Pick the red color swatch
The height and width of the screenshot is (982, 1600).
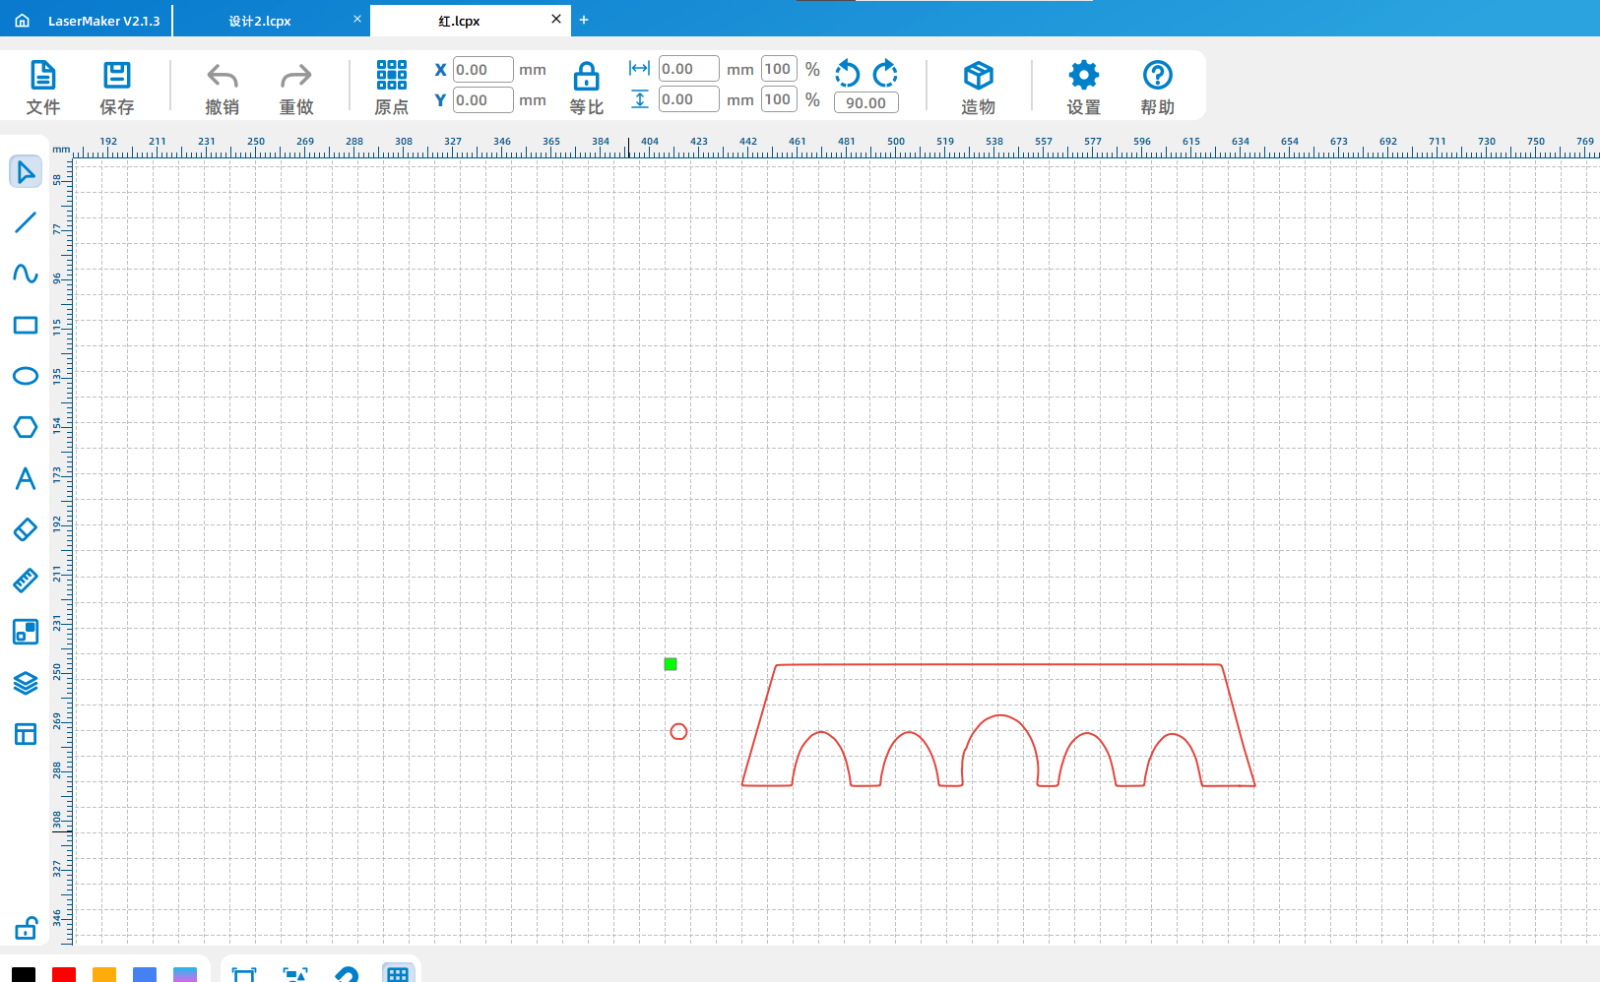point(64,974)
